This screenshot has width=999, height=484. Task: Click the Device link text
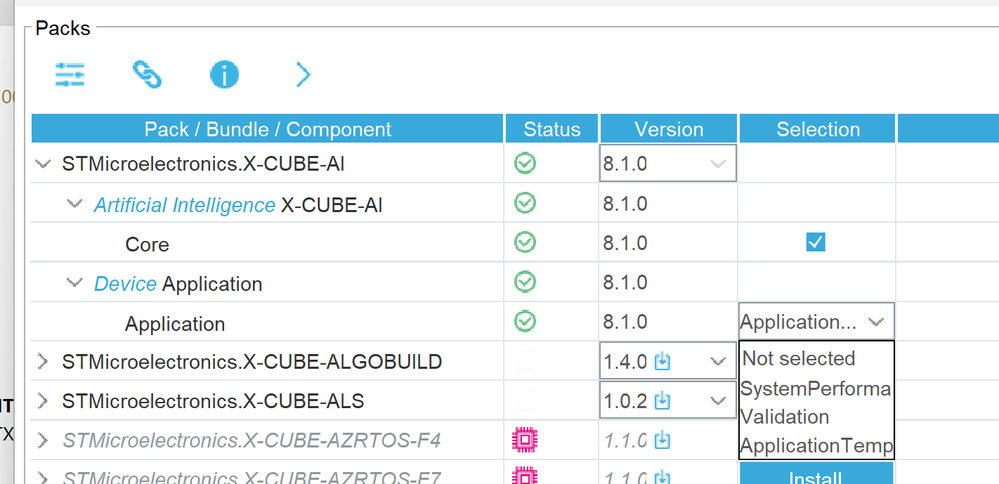point(125,283)
